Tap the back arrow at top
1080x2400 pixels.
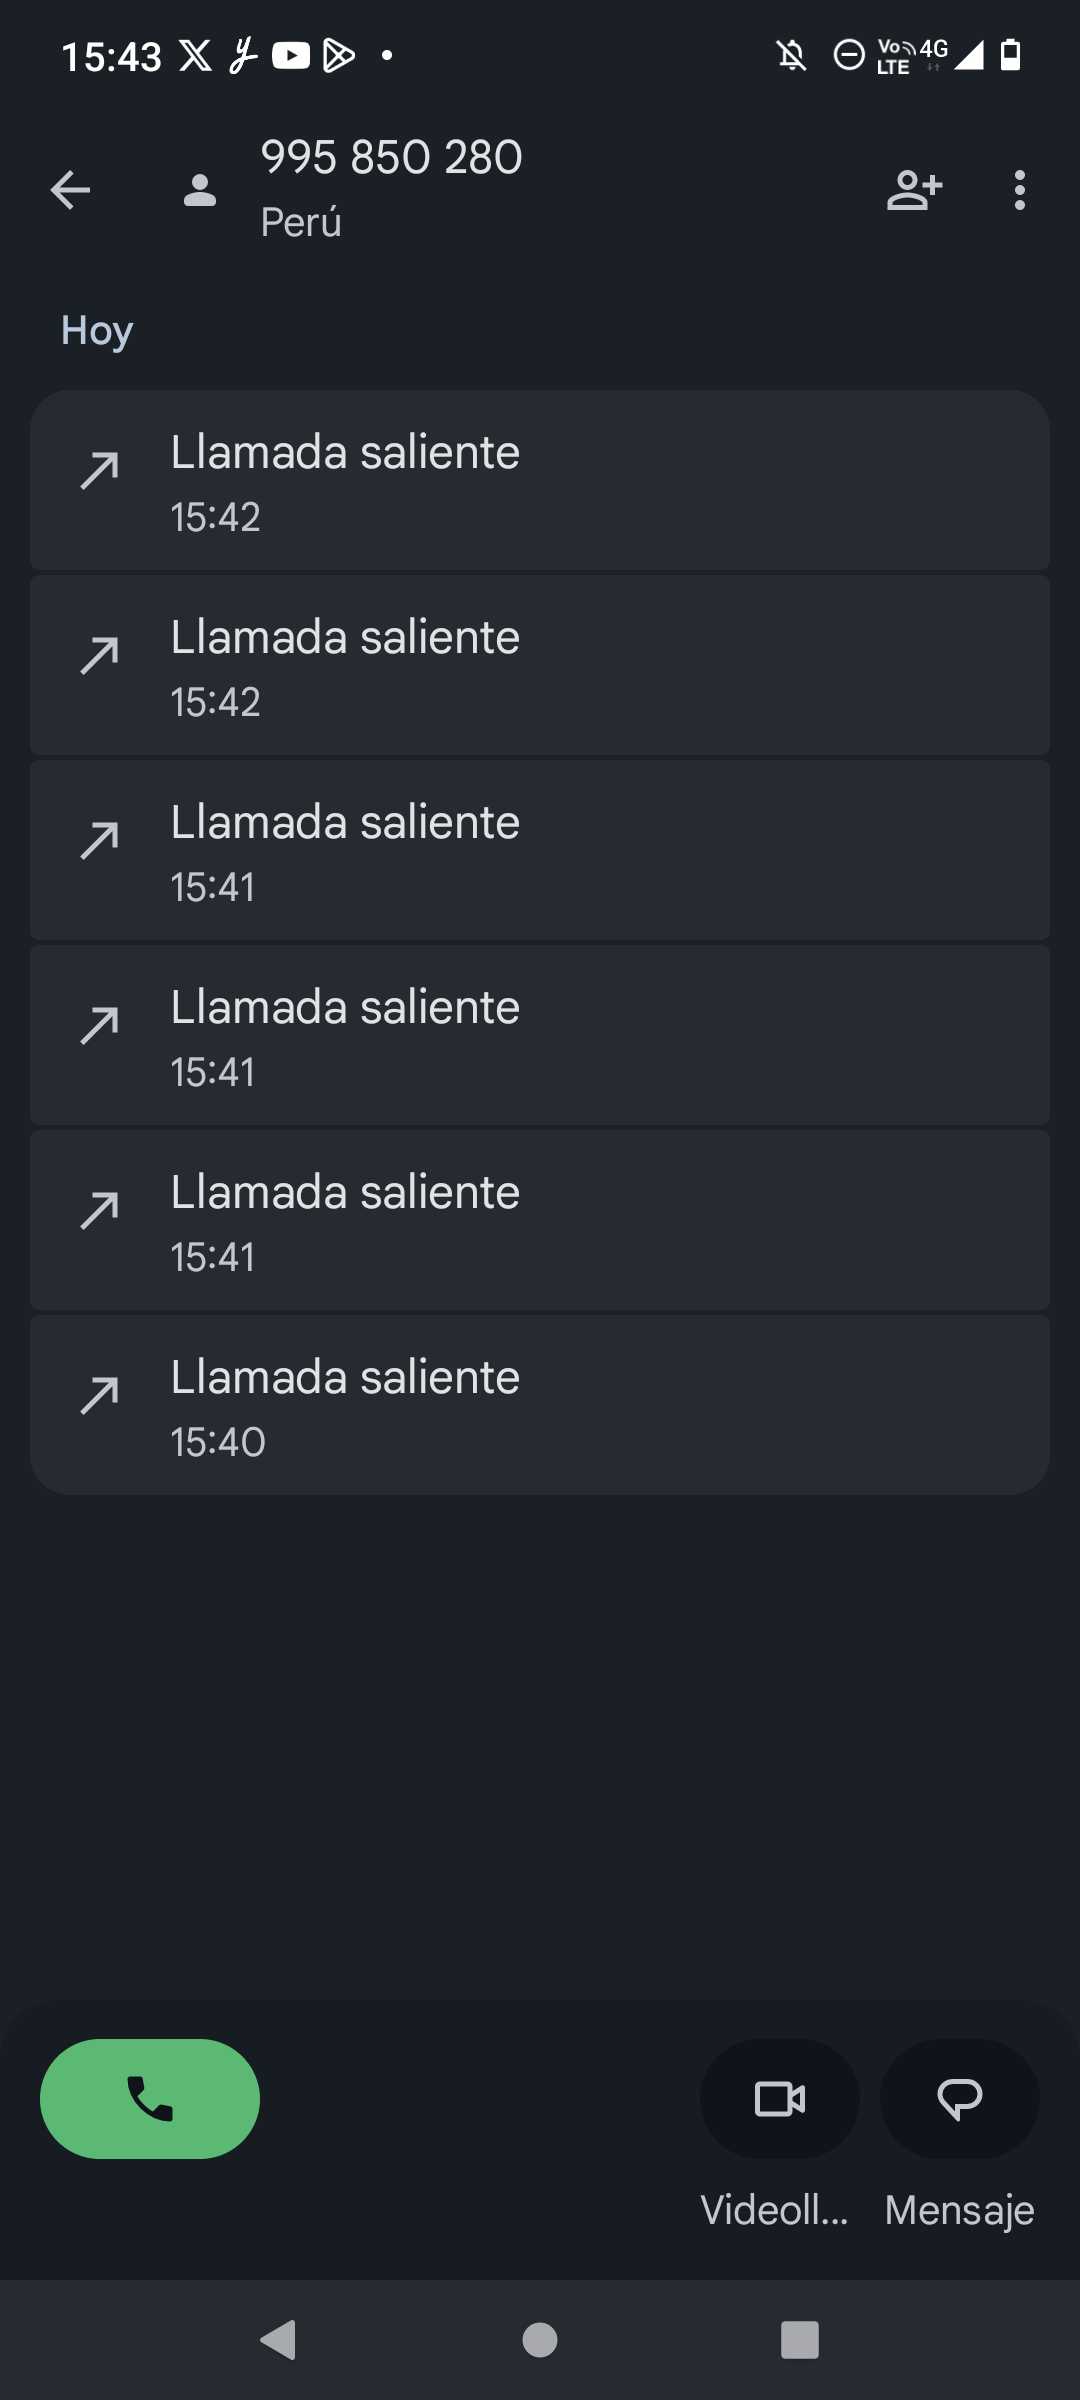click(70, 190)
